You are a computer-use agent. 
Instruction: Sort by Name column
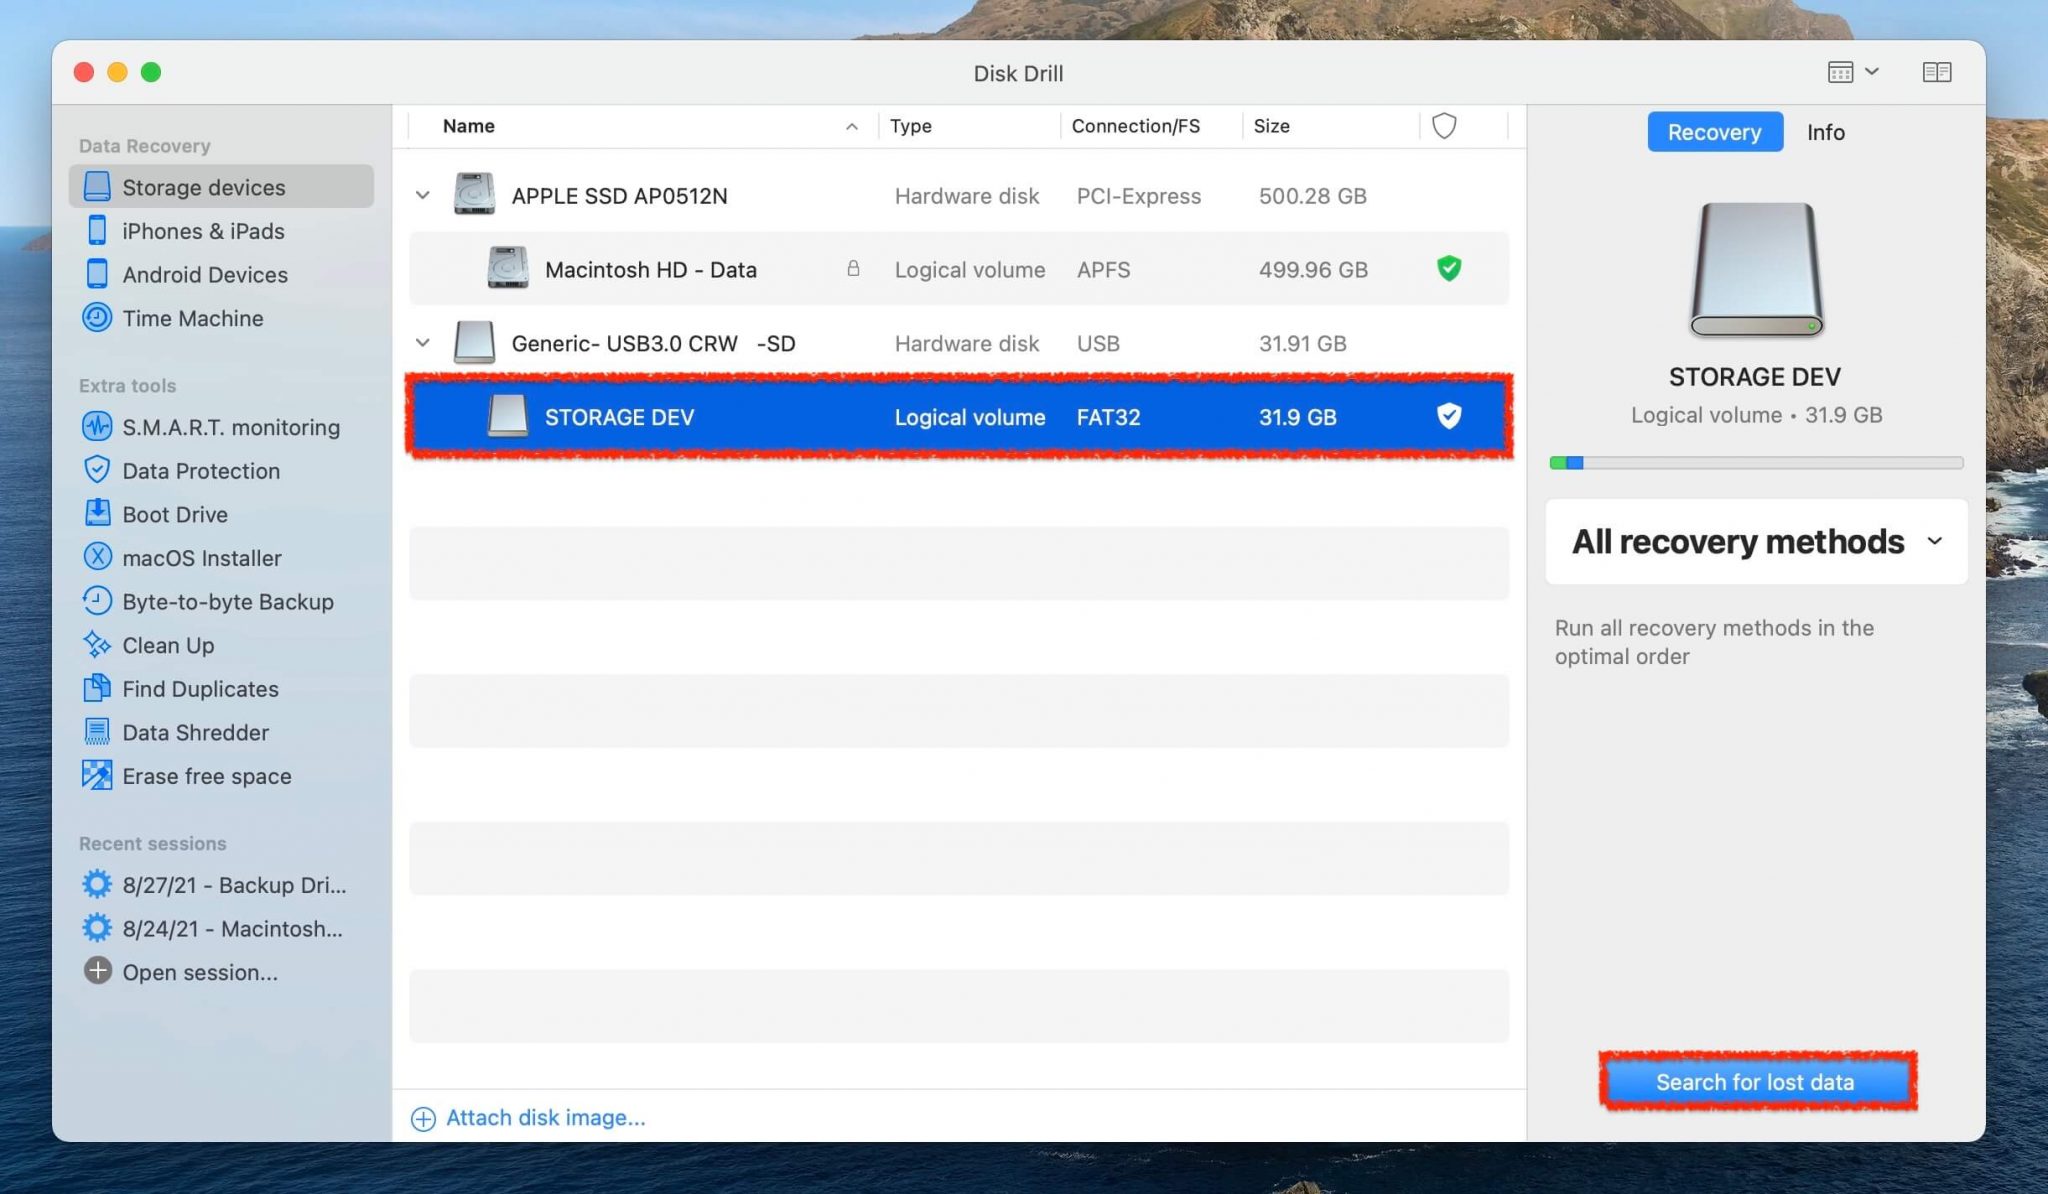[644, 126]
